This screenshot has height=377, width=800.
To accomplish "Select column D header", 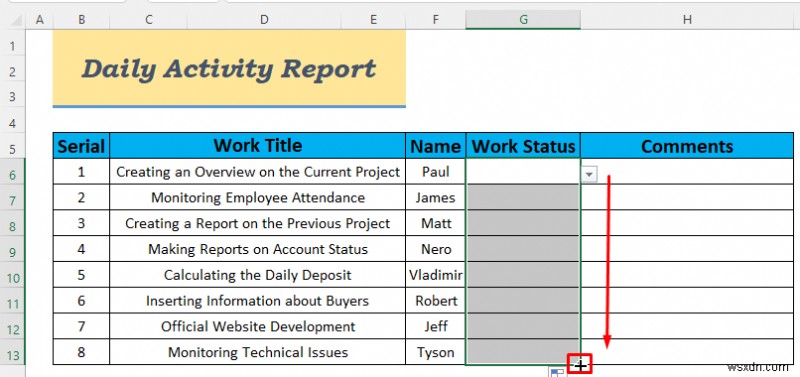I will point(264,19).
